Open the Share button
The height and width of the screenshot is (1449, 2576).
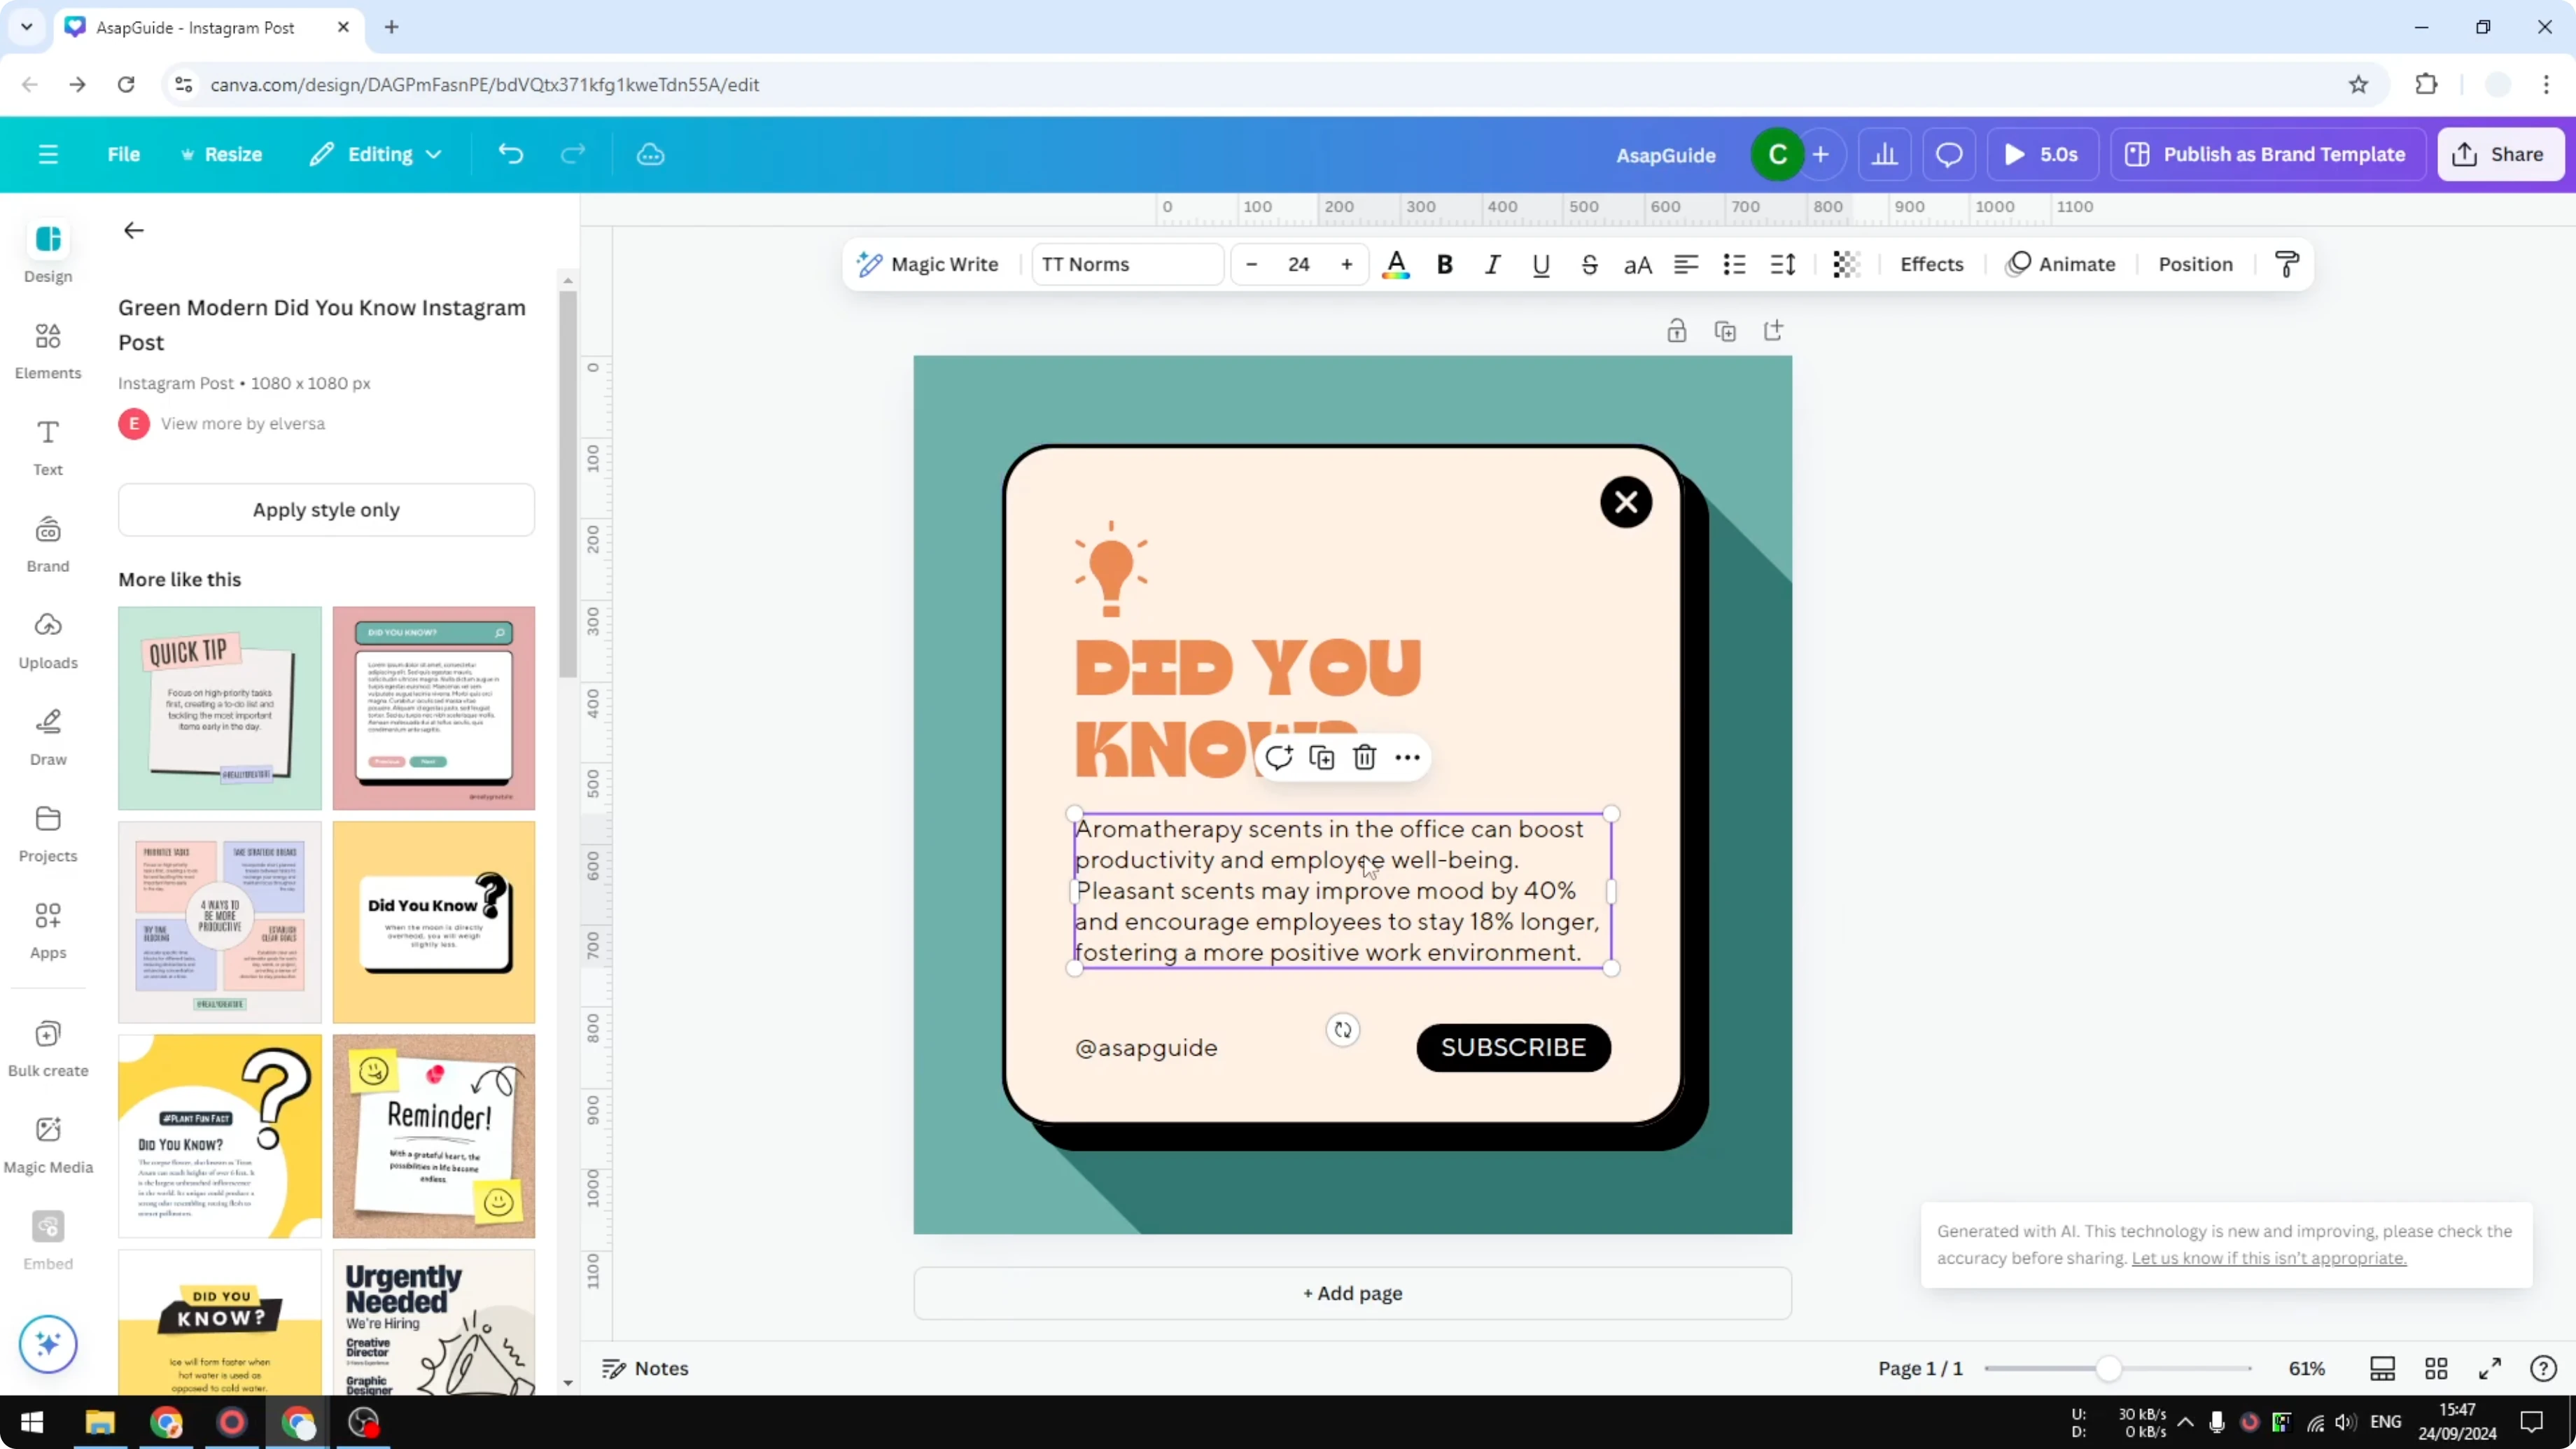tap(2500, 154)
